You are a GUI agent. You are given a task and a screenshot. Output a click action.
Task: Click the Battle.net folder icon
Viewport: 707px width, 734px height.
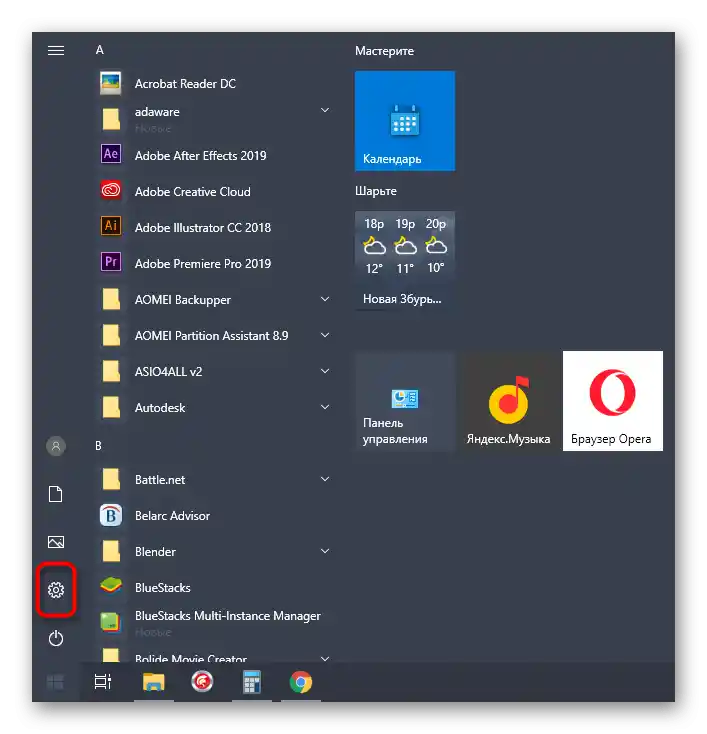111,479
